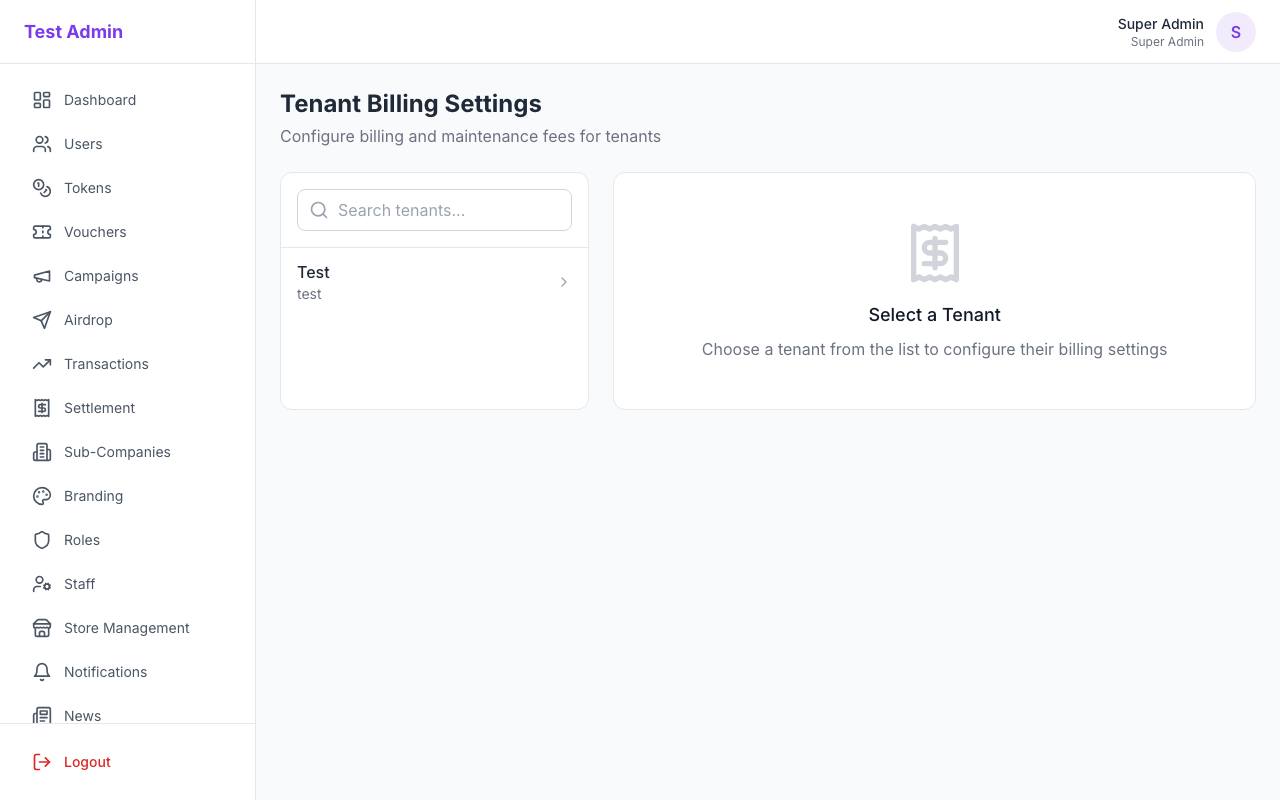Select the Test tenant from the list

pos(420,282)
